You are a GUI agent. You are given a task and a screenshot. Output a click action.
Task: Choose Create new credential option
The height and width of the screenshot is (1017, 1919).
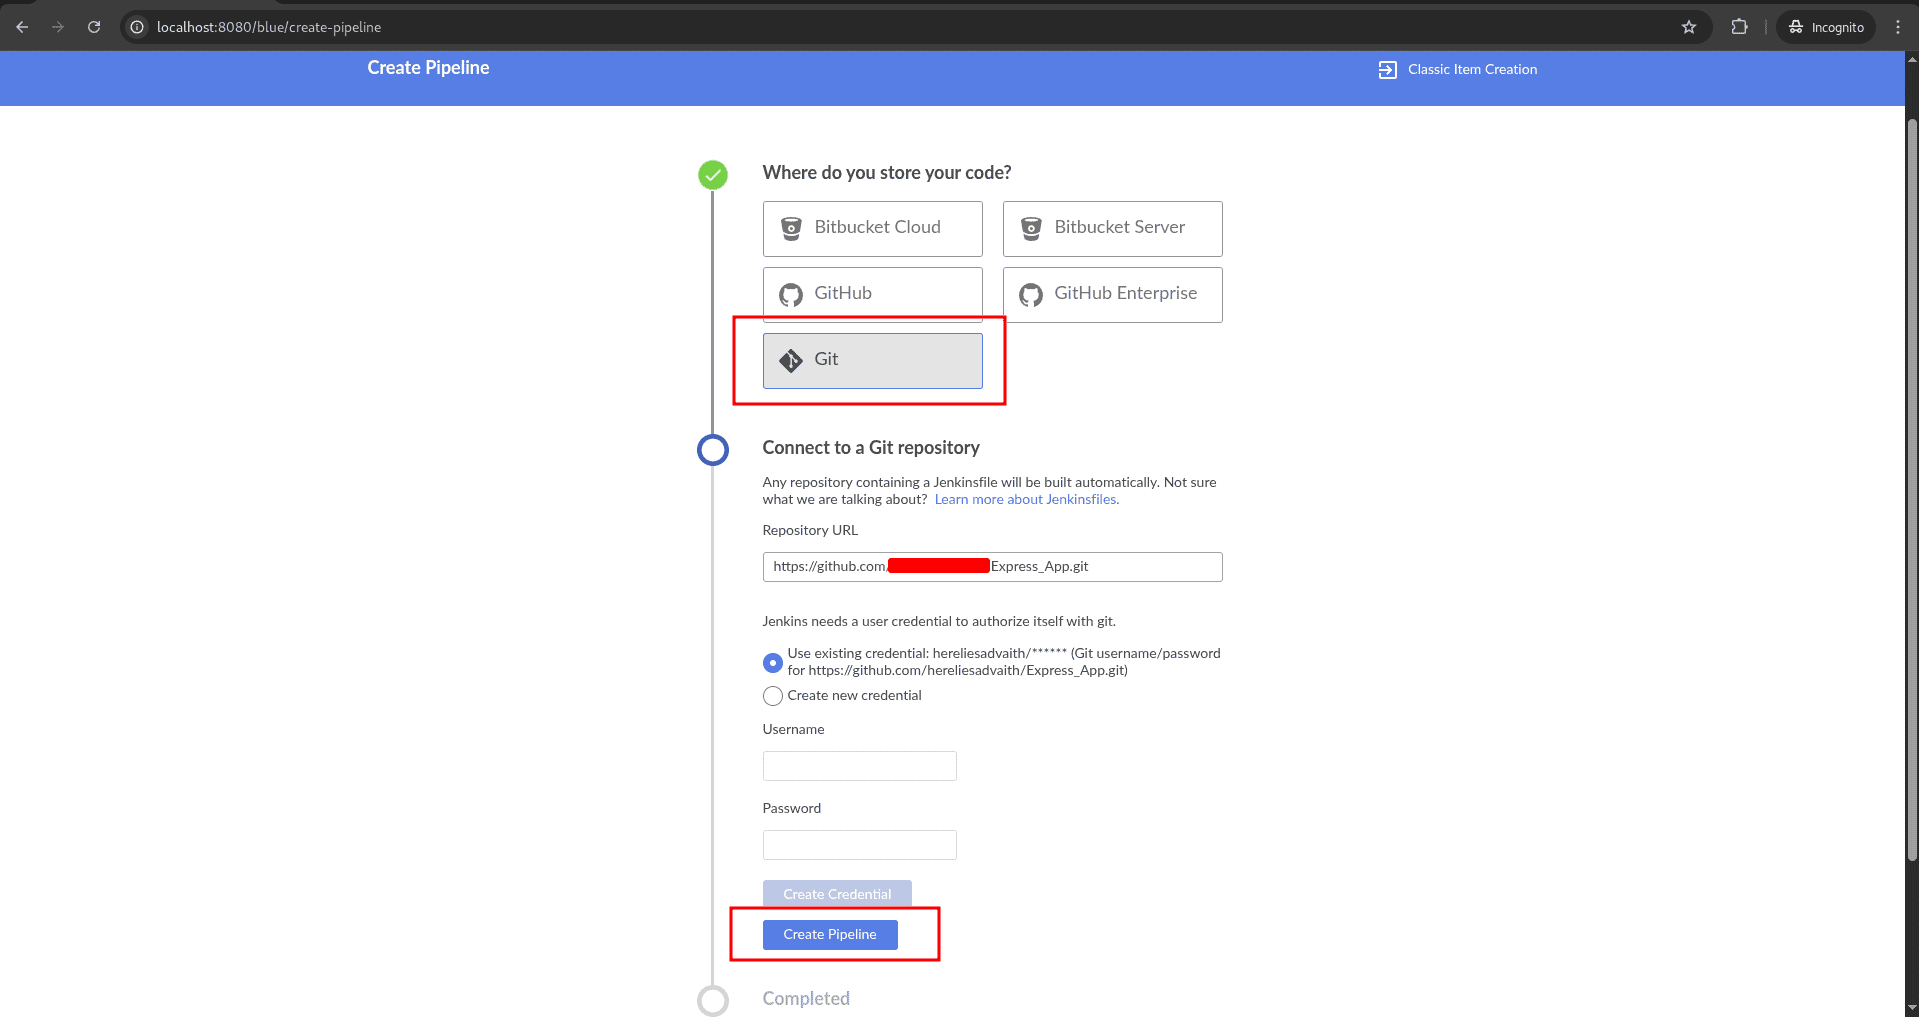772,696
